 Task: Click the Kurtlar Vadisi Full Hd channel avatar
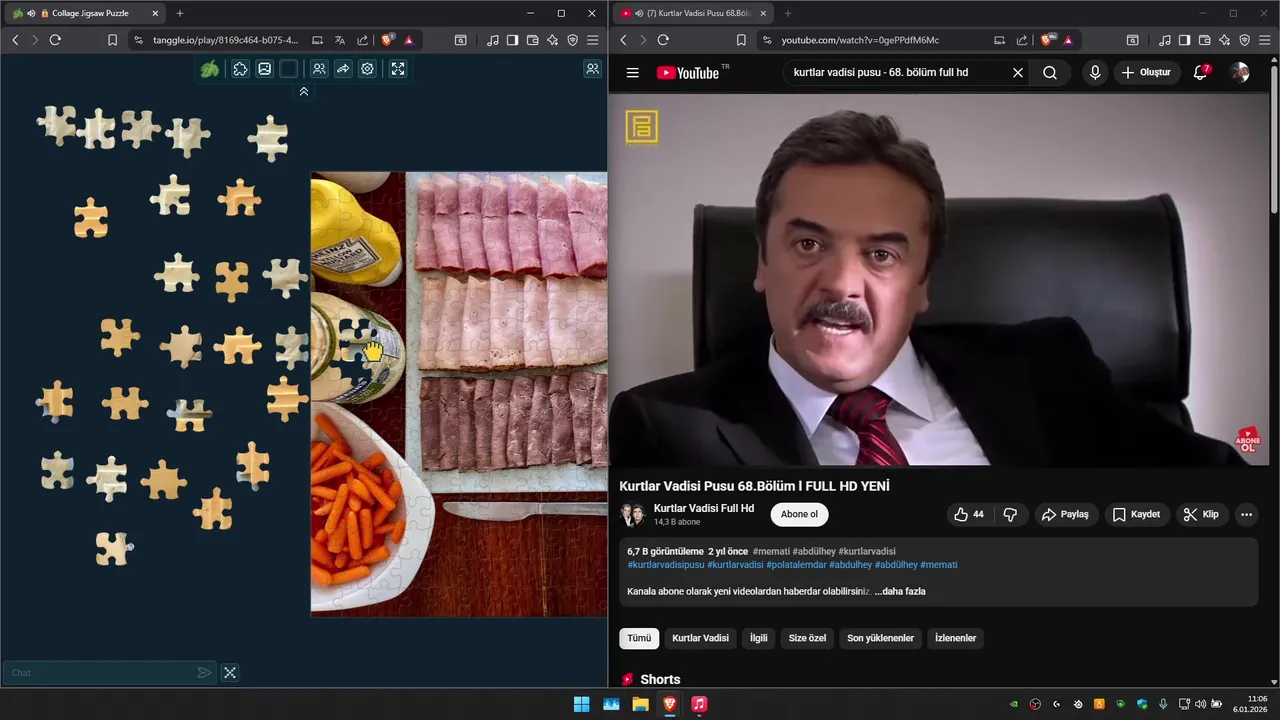pos(632,514)
